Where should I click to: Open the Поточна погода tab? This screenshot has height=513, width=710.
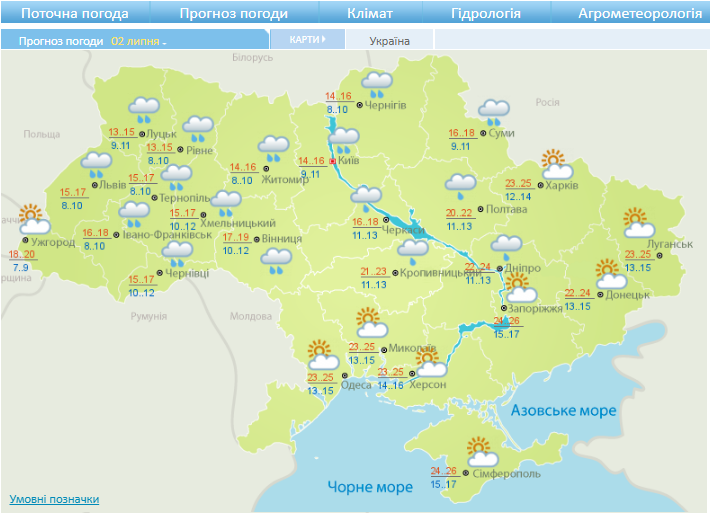tap(75, 14)
